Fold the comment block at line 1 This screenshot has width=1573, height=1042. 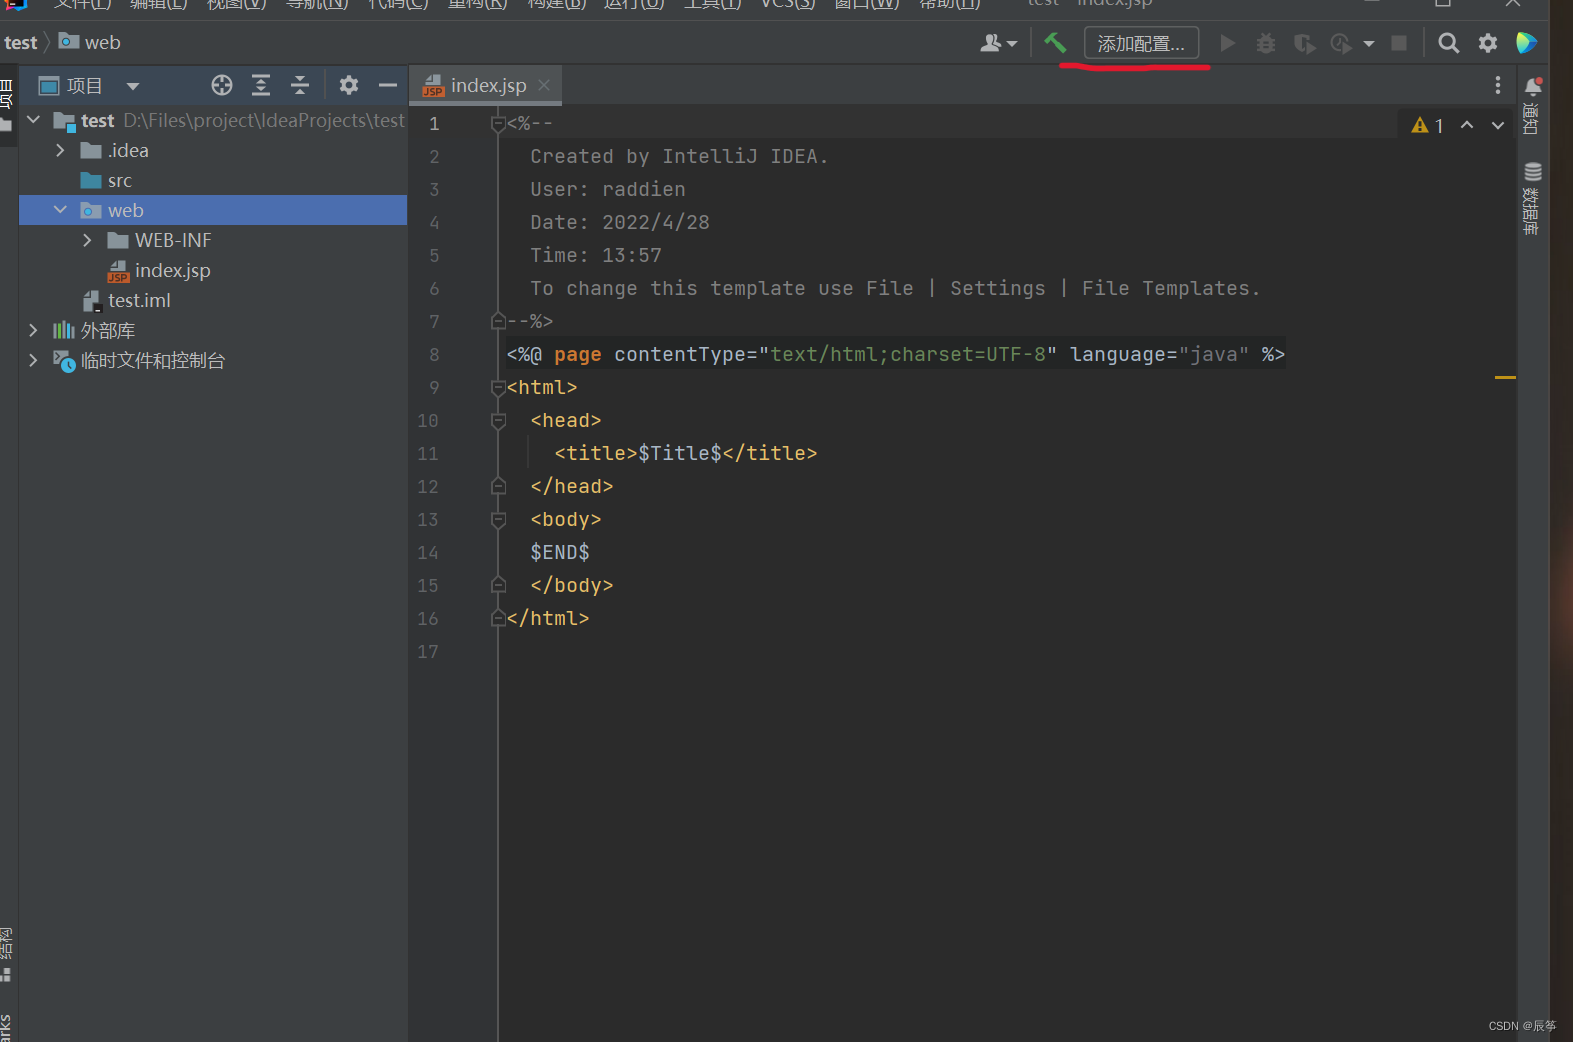click(x=498, y=124)
